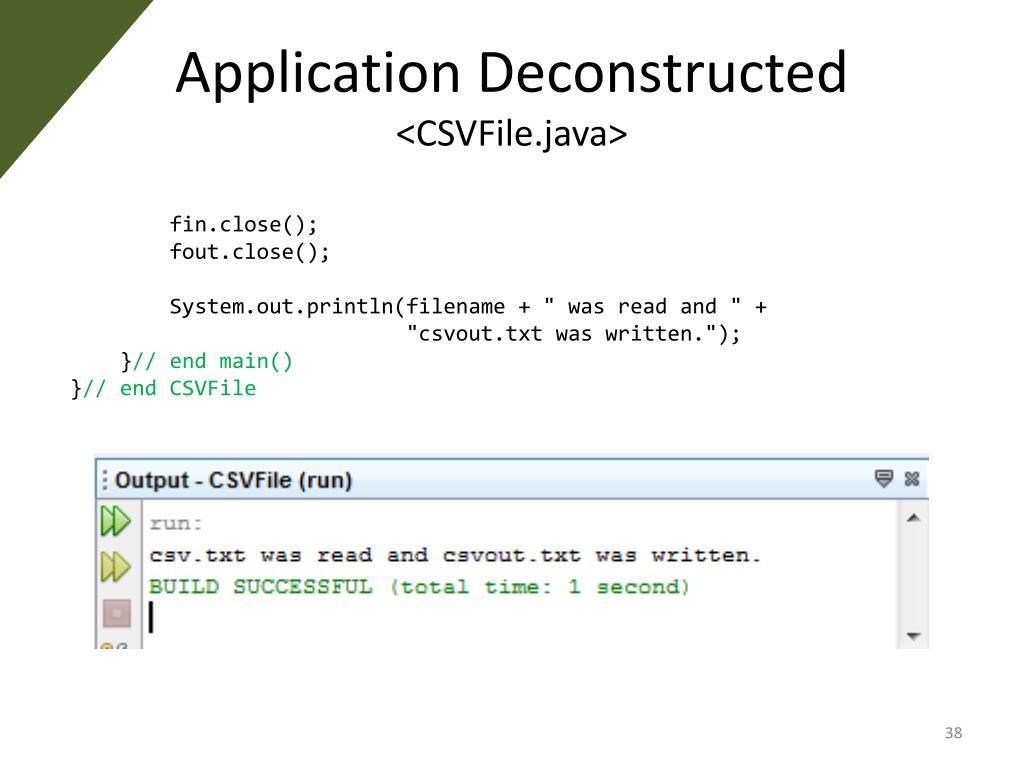The width and height of the screenshot is (1024, 768).
Task: Select the Output - CSVFile (run) title tab
Action: pyautogui.click(x=234, y=481)
